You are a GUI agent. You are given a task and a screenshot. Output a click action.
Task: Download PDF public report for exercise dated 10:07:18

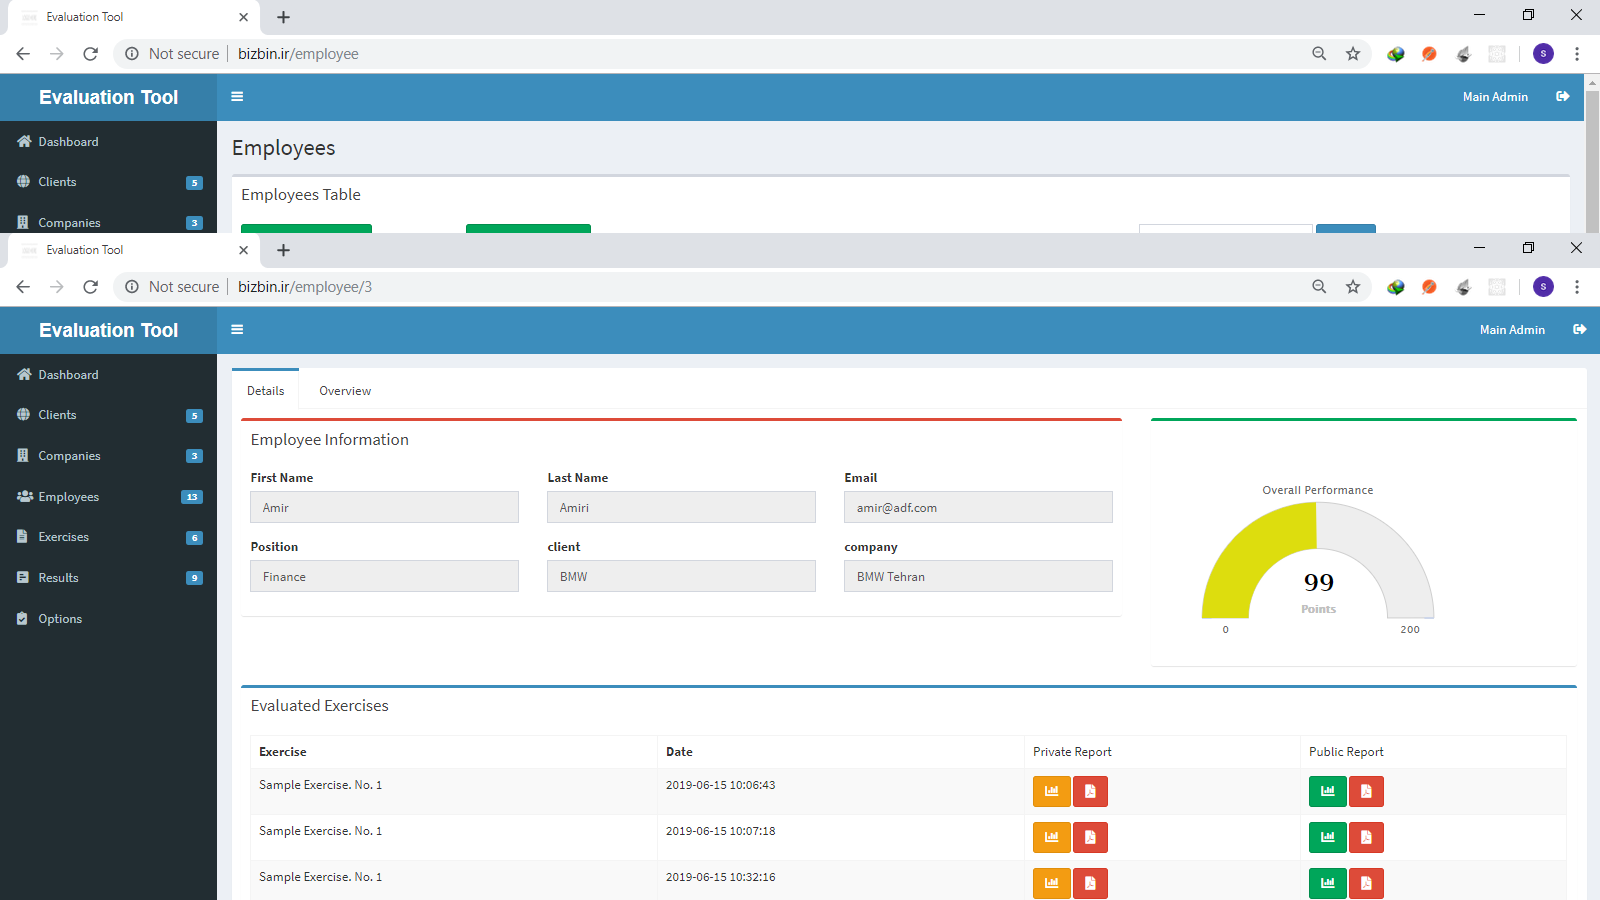(x=1366, y=838)
